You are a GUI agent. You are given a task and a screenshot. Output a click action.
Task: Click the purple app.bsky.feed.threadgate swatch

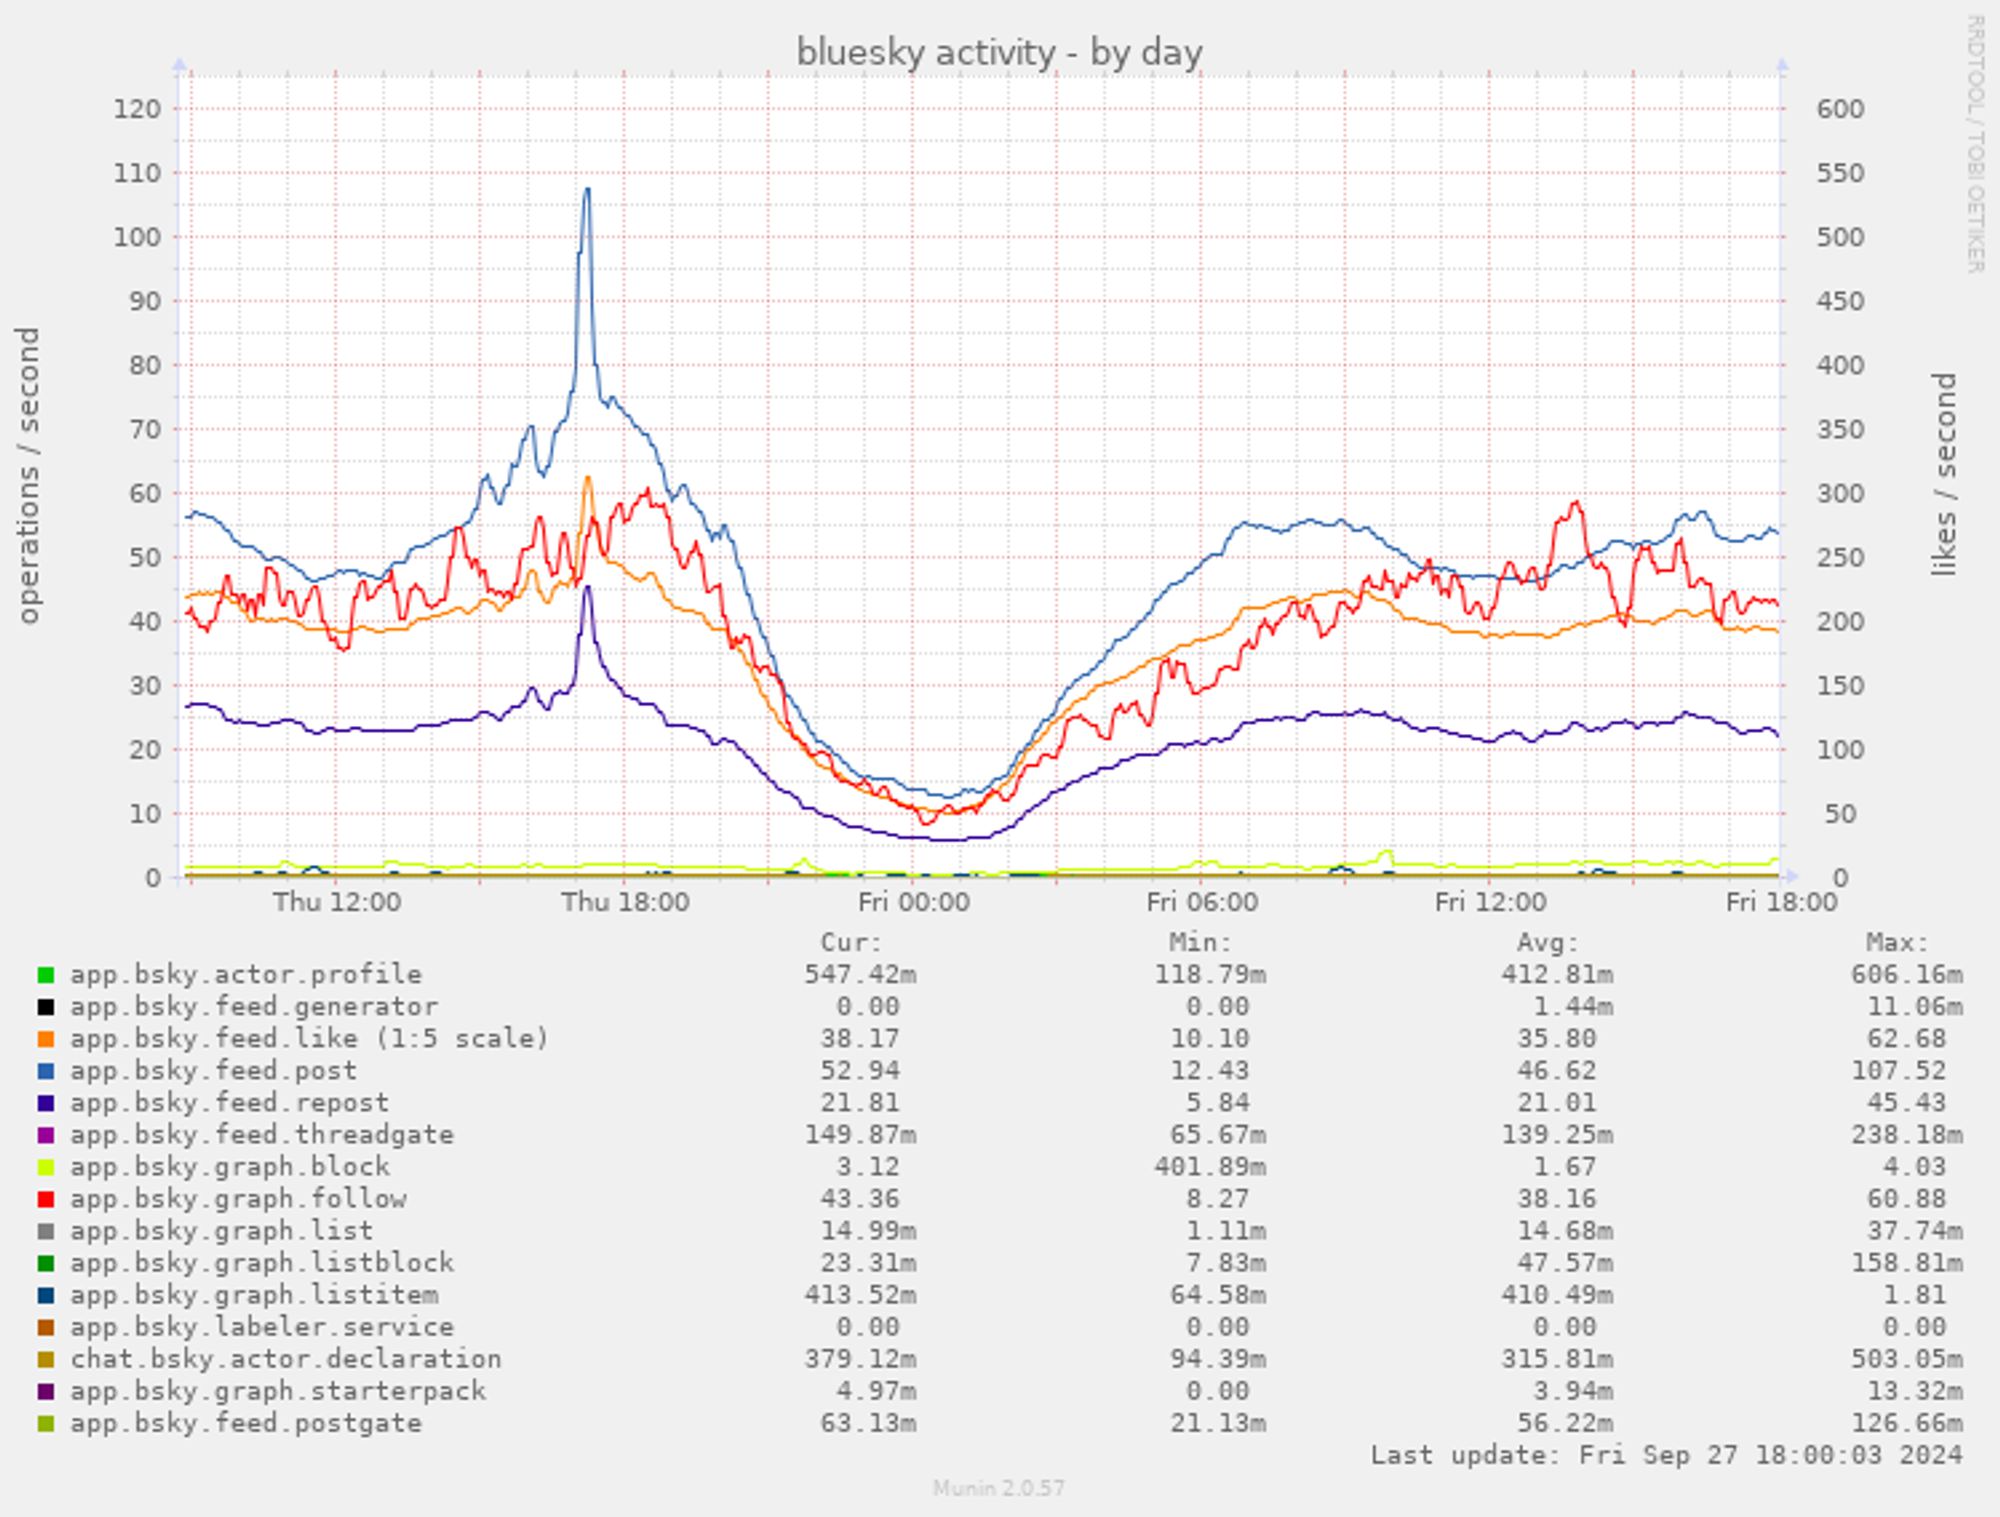point(45,1134)
